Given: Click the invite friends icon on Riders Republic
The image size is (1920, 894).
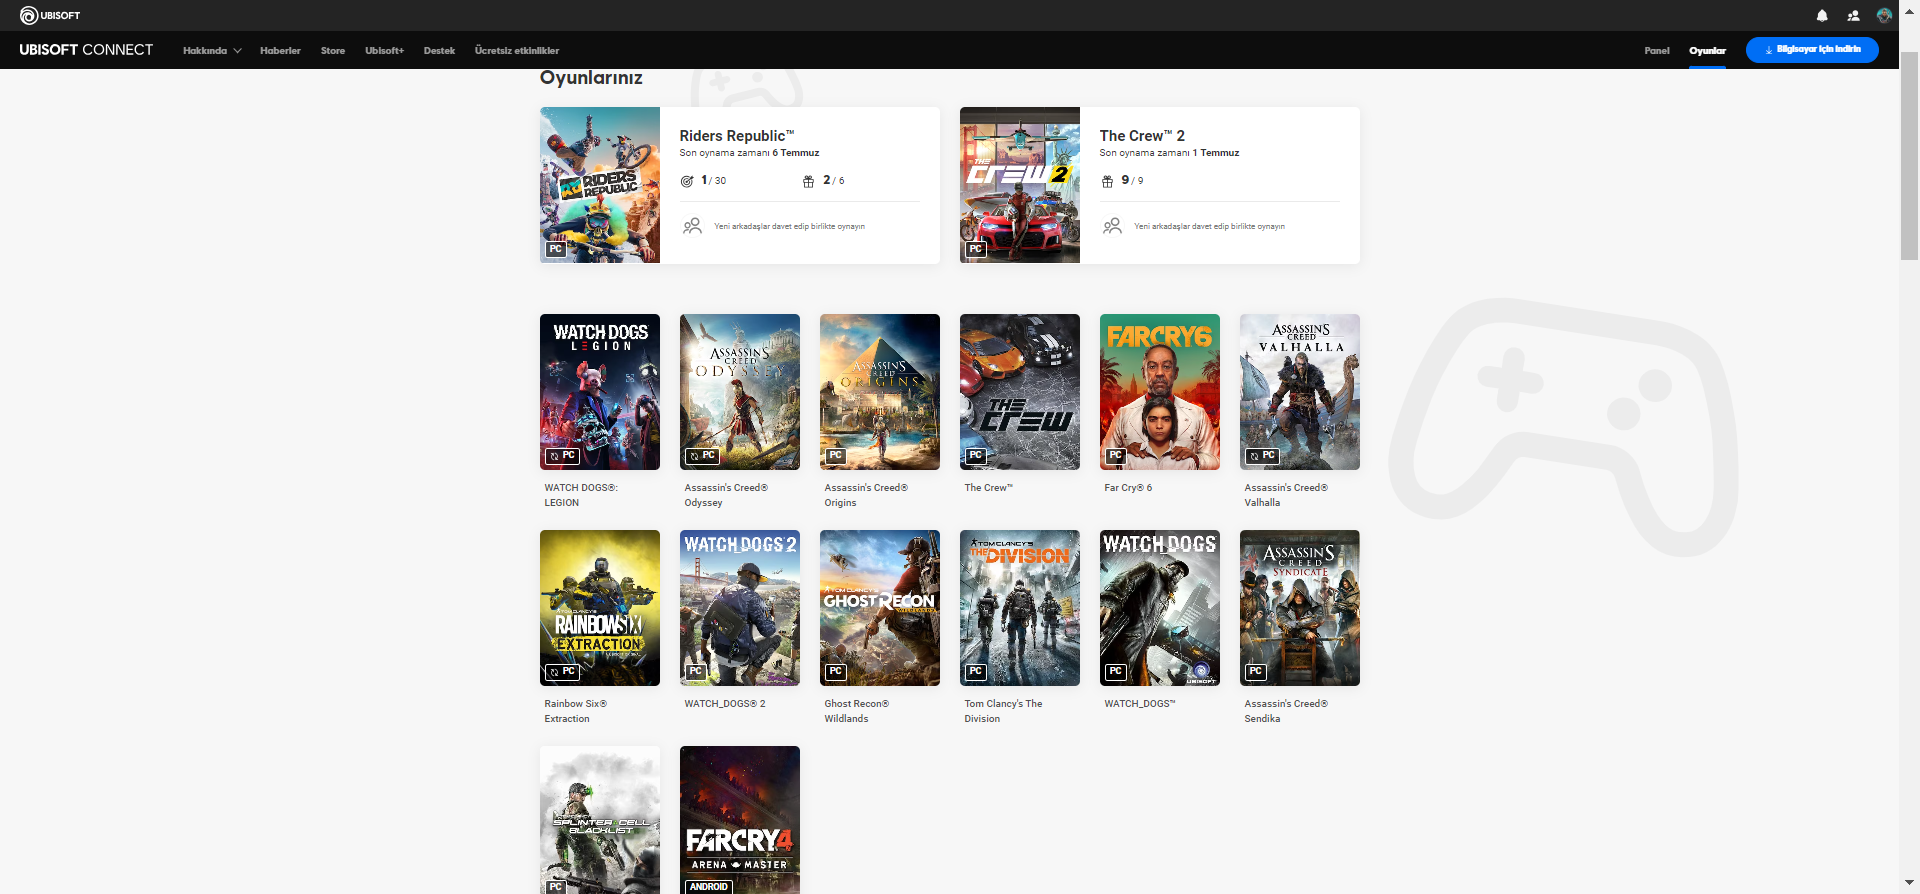Looking at the screenshot, I should click(692, 226).
